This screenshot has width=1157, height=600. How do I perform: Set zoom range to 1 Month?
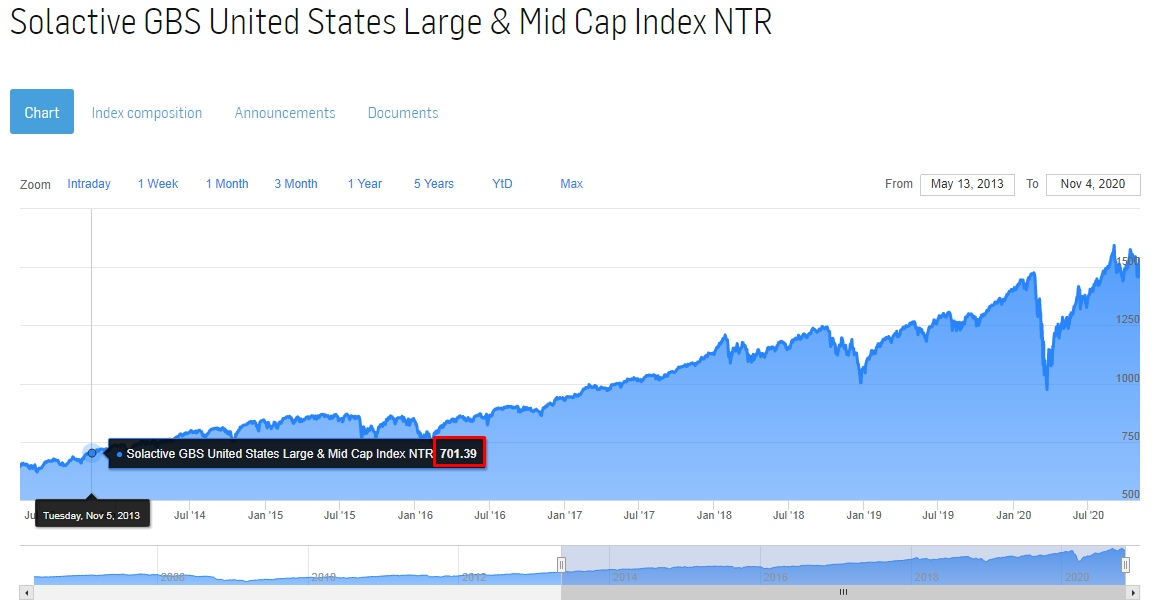[227, 184]
